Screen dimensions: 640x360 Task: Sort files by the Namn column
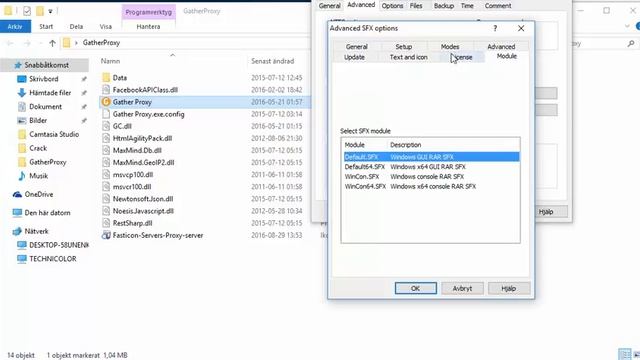[x=110, y=61]
